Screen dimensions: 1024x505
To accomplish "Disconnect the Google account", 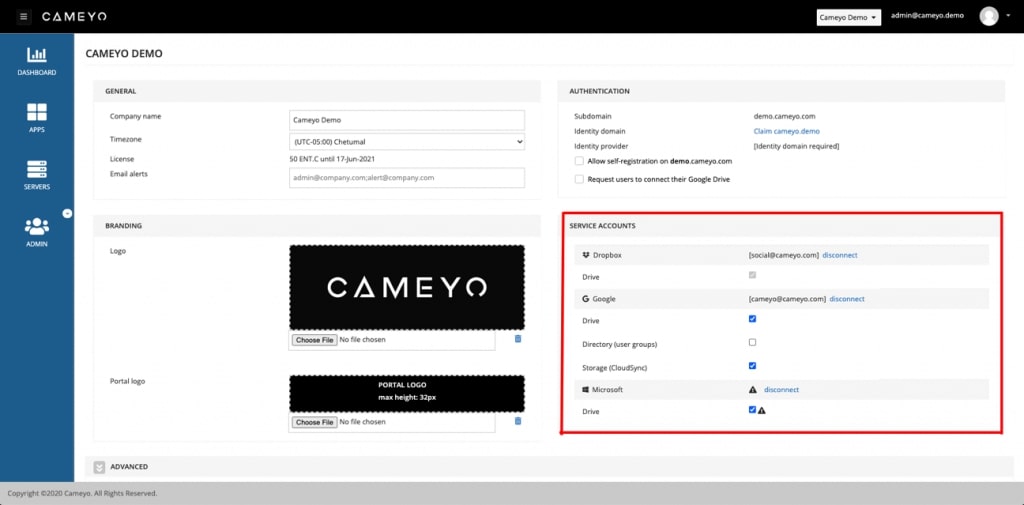I will tap(847, 299).
